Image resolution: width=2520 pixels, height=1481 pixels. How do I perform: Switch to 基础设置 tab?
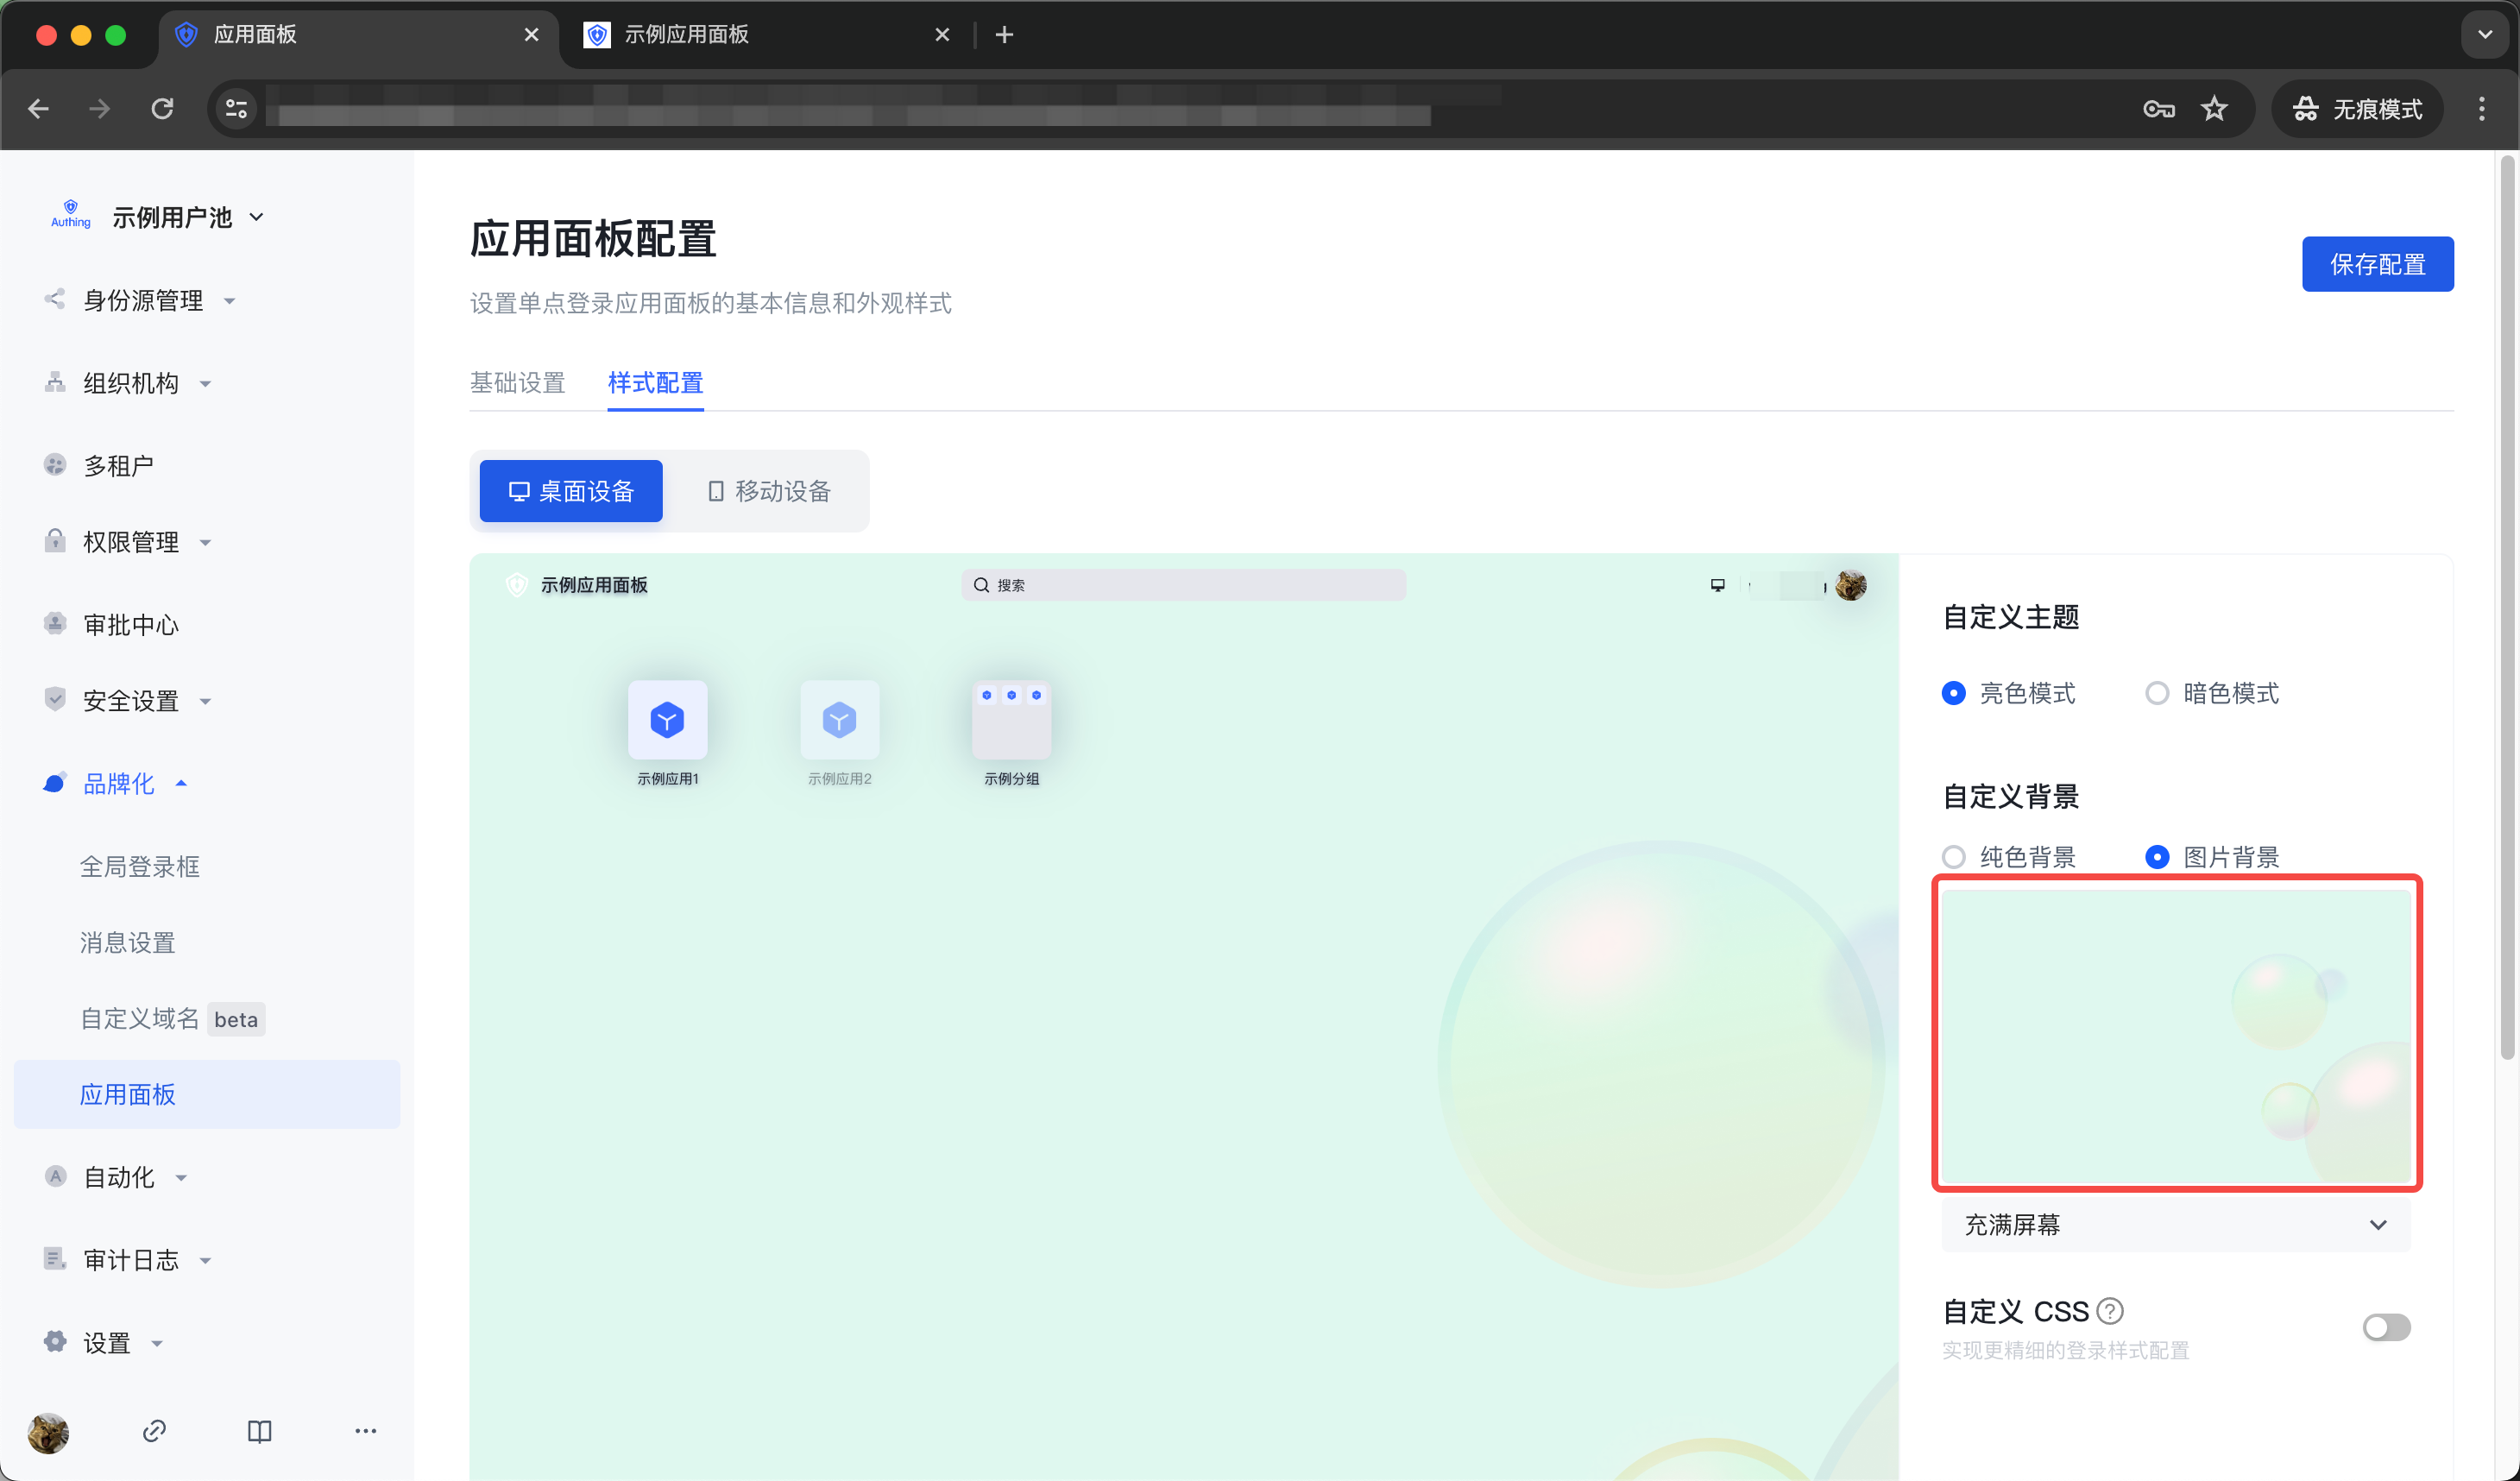tap(517, 382)
